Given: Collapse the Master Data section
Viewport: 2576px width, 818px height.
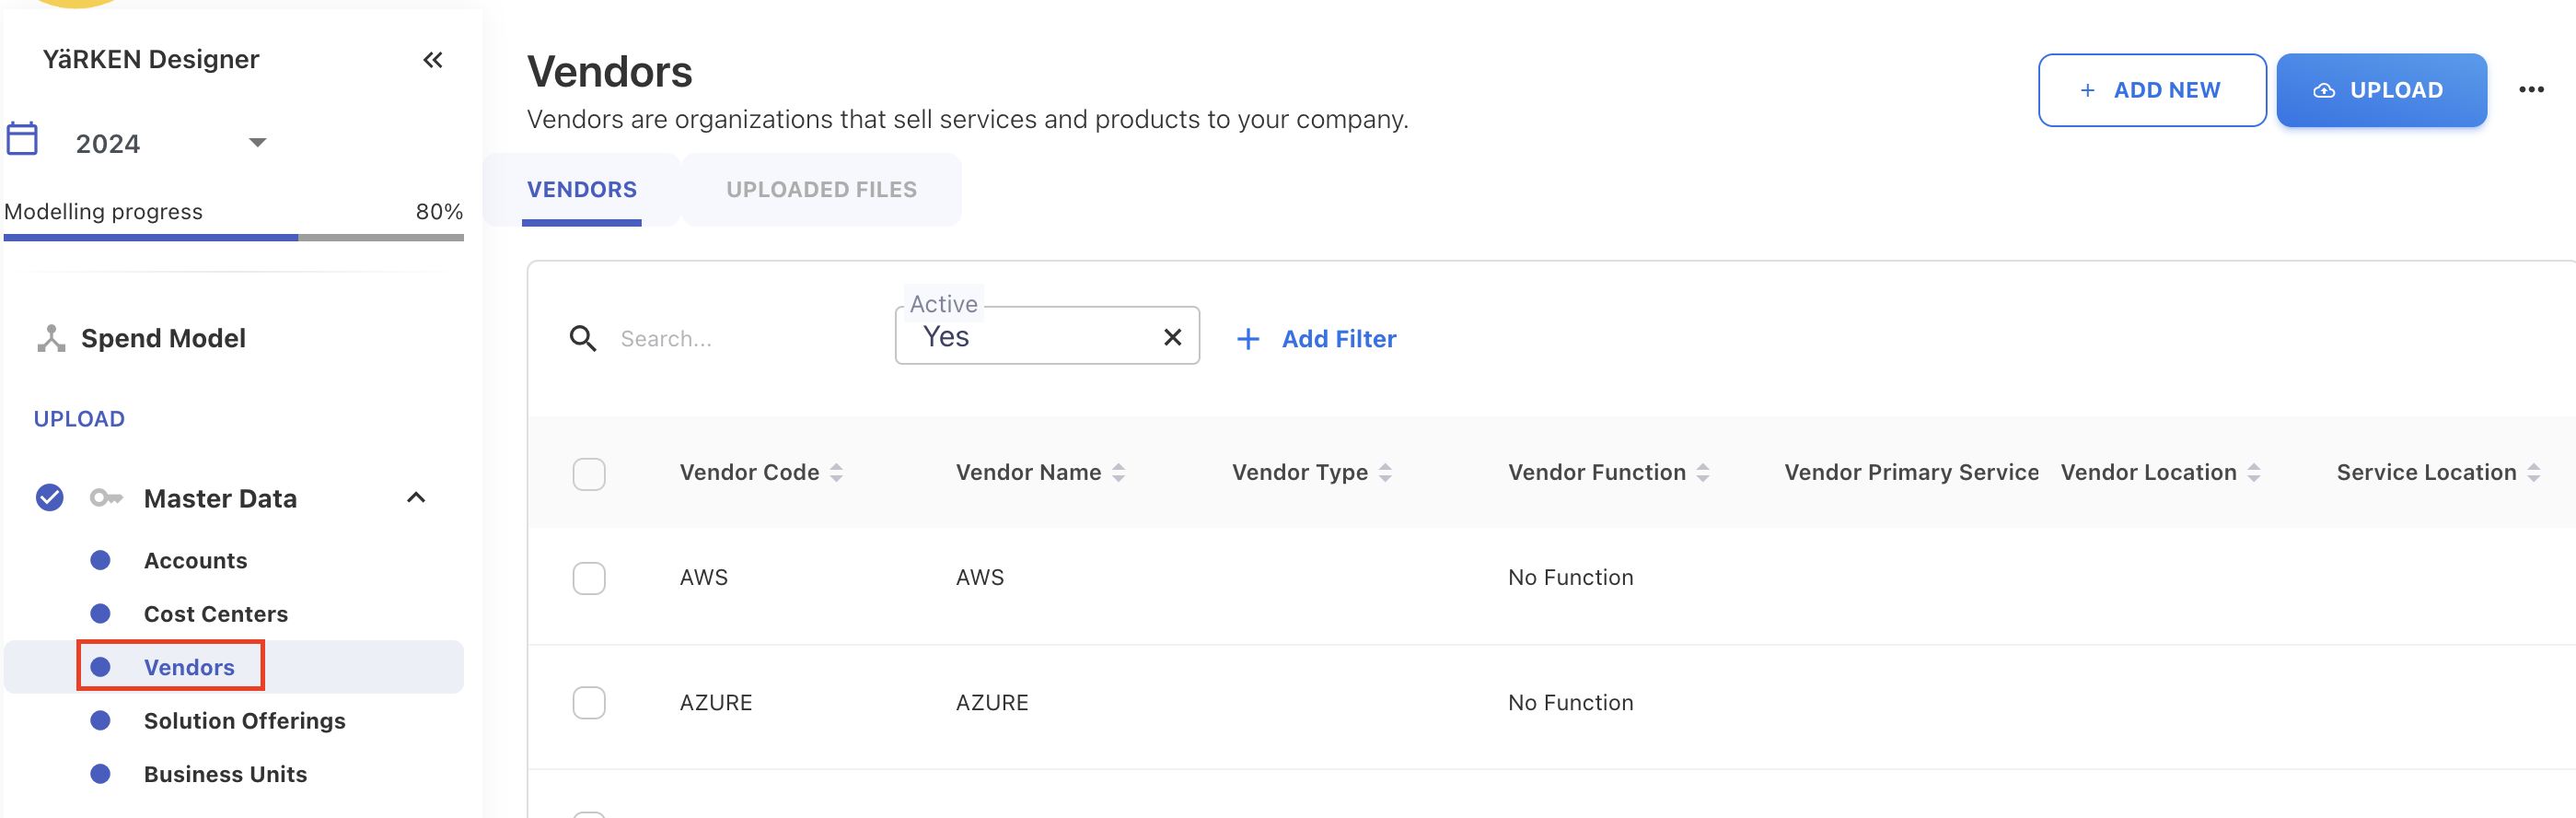Looking at the screenshot, I should tap(416, 498).
